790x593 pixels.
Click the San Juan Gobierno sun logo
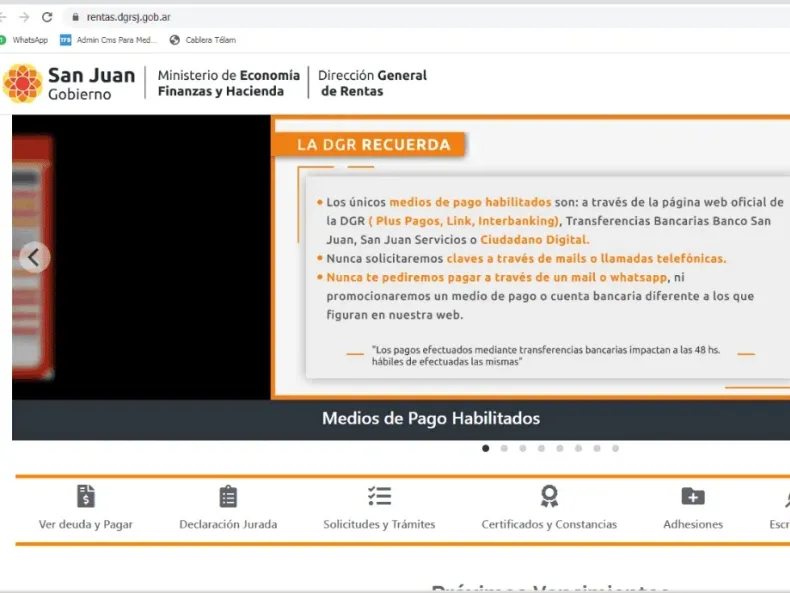(x=22, y=83)
